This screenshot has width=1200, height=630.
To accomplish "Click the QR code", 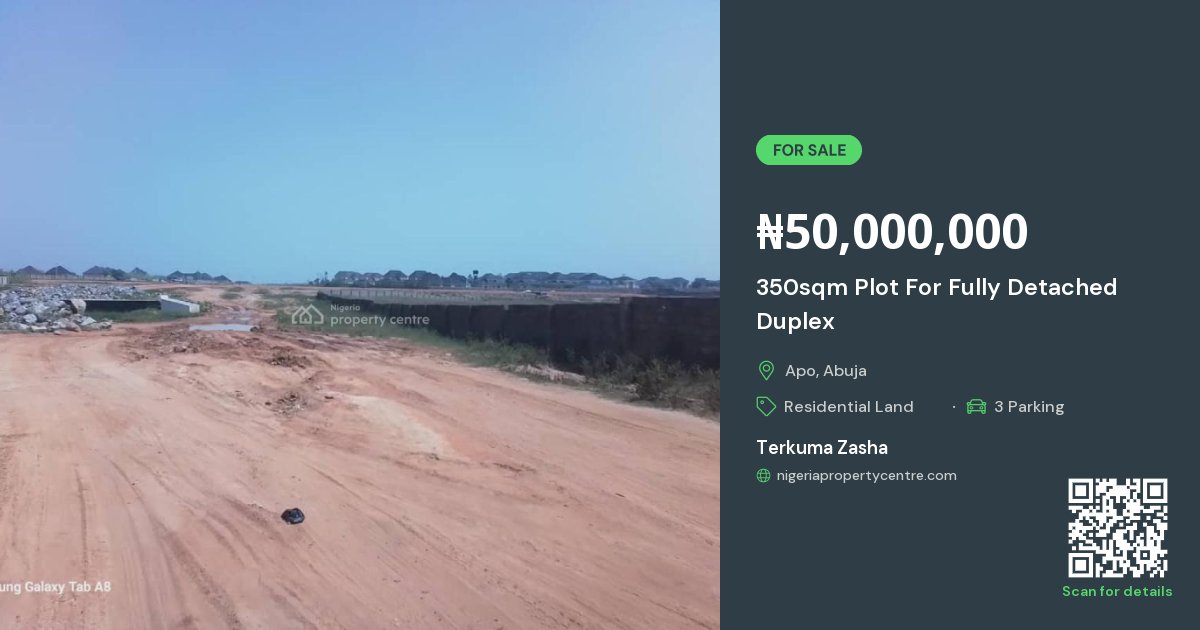I will click(1117, 528).
